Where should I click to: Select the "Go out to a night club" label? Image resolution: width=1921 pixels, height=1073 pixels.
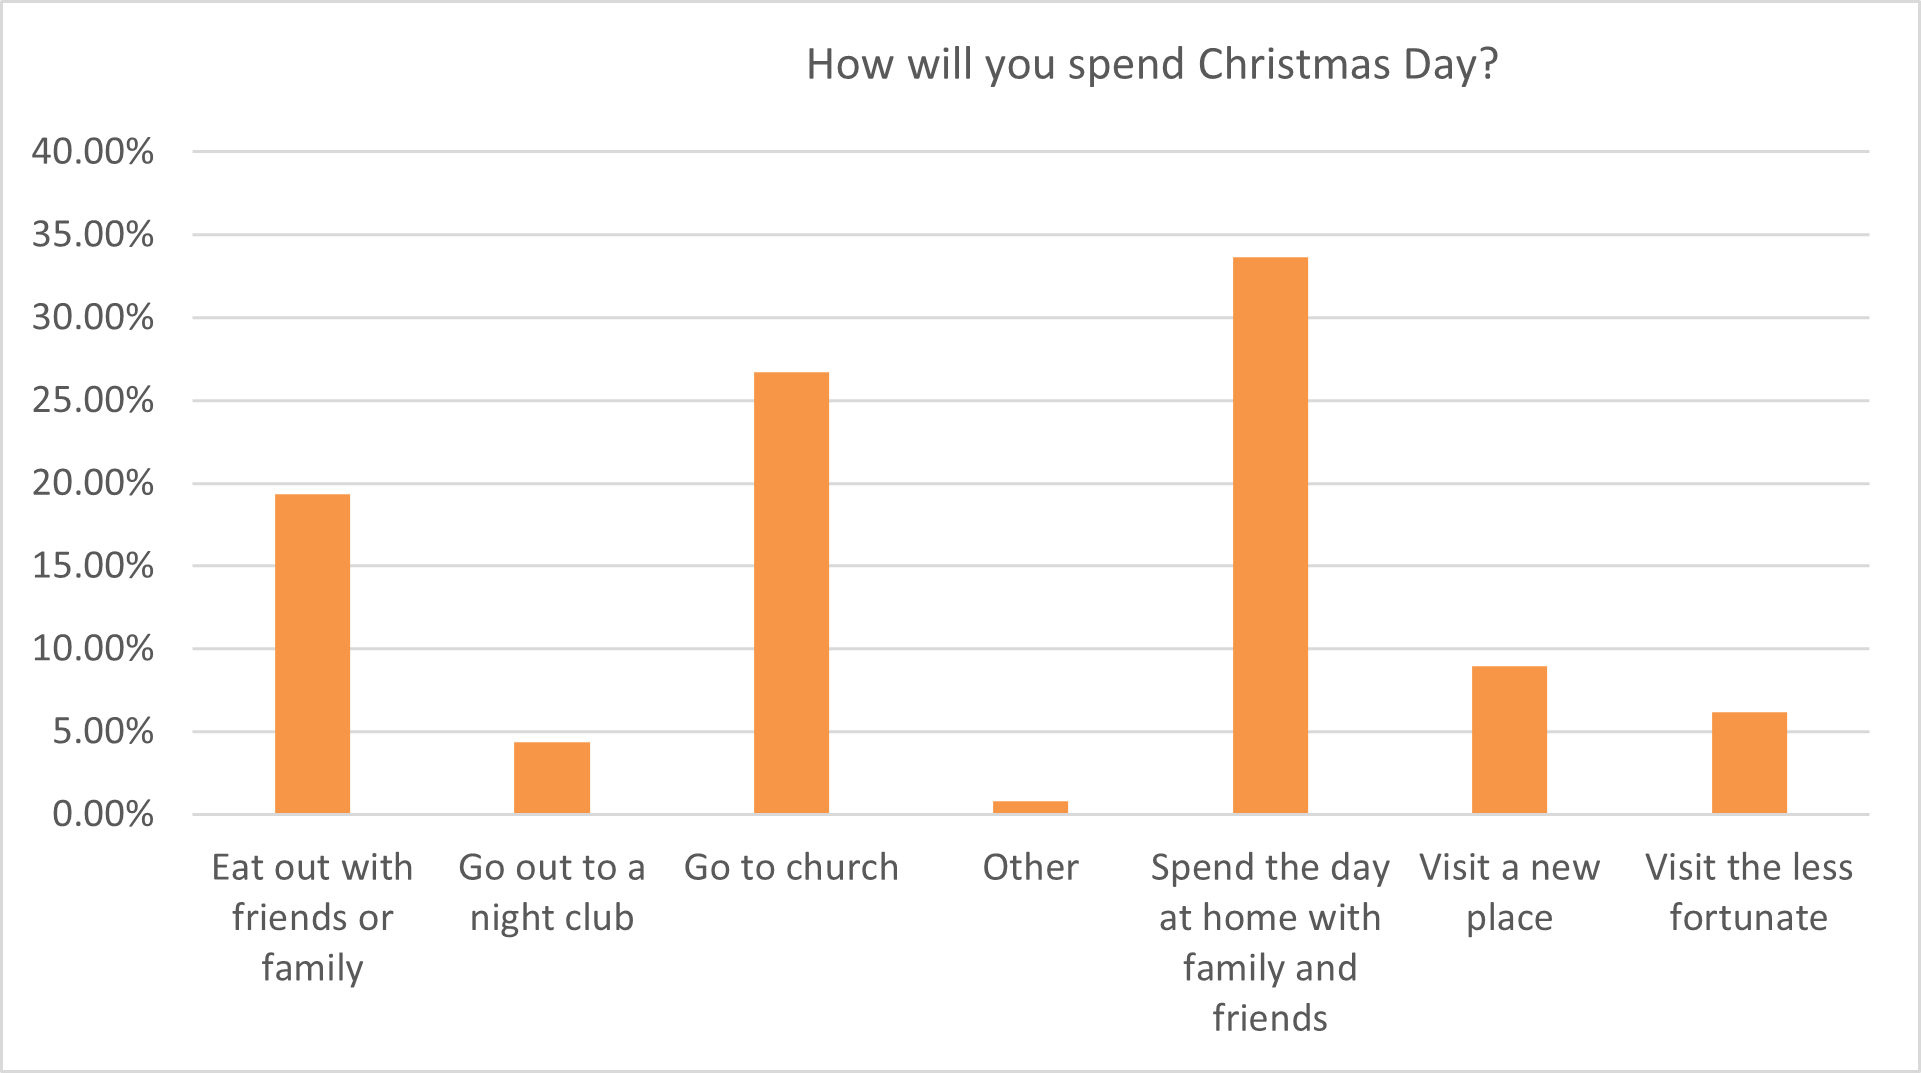[552, 892]
